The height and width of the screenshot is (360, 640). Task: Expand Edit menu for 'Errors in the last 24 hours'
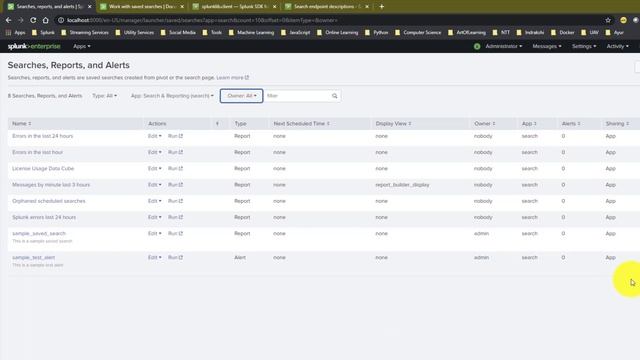click(x=154, y=136)
